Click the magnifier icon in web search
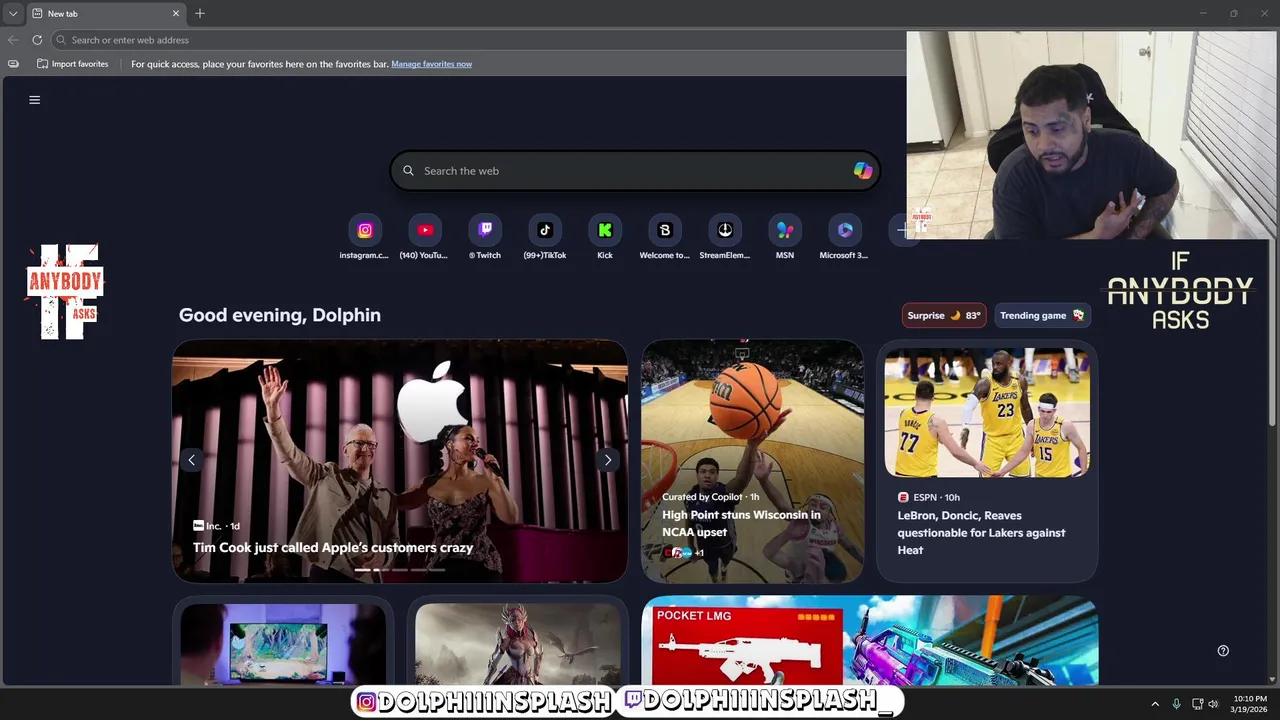 click(408, 171)
